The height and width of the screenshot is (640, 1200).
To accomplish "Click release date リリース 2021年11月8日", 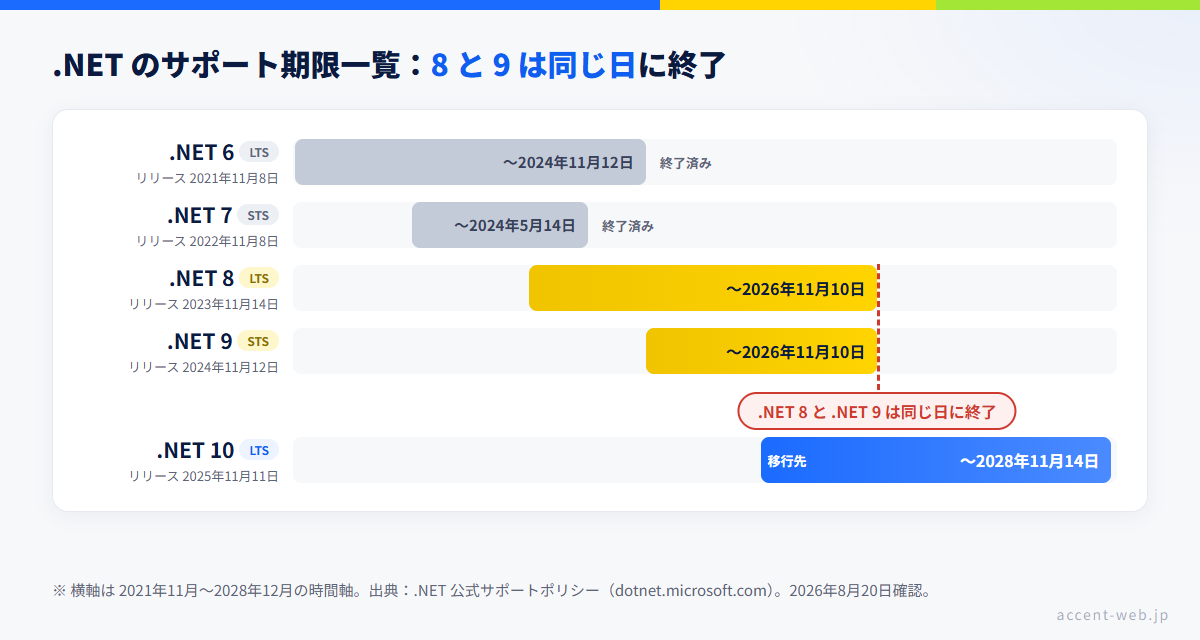I will [x=208, y=178].
